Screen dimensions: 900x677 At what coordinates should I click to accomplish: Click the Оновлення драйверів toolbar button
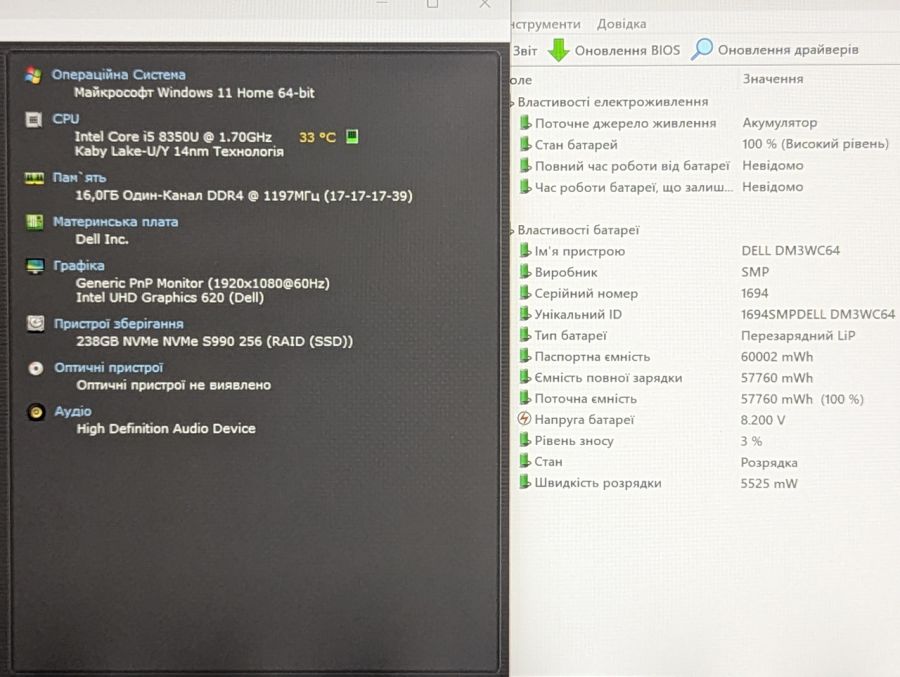pyautogui.click(x=775, y=49)
